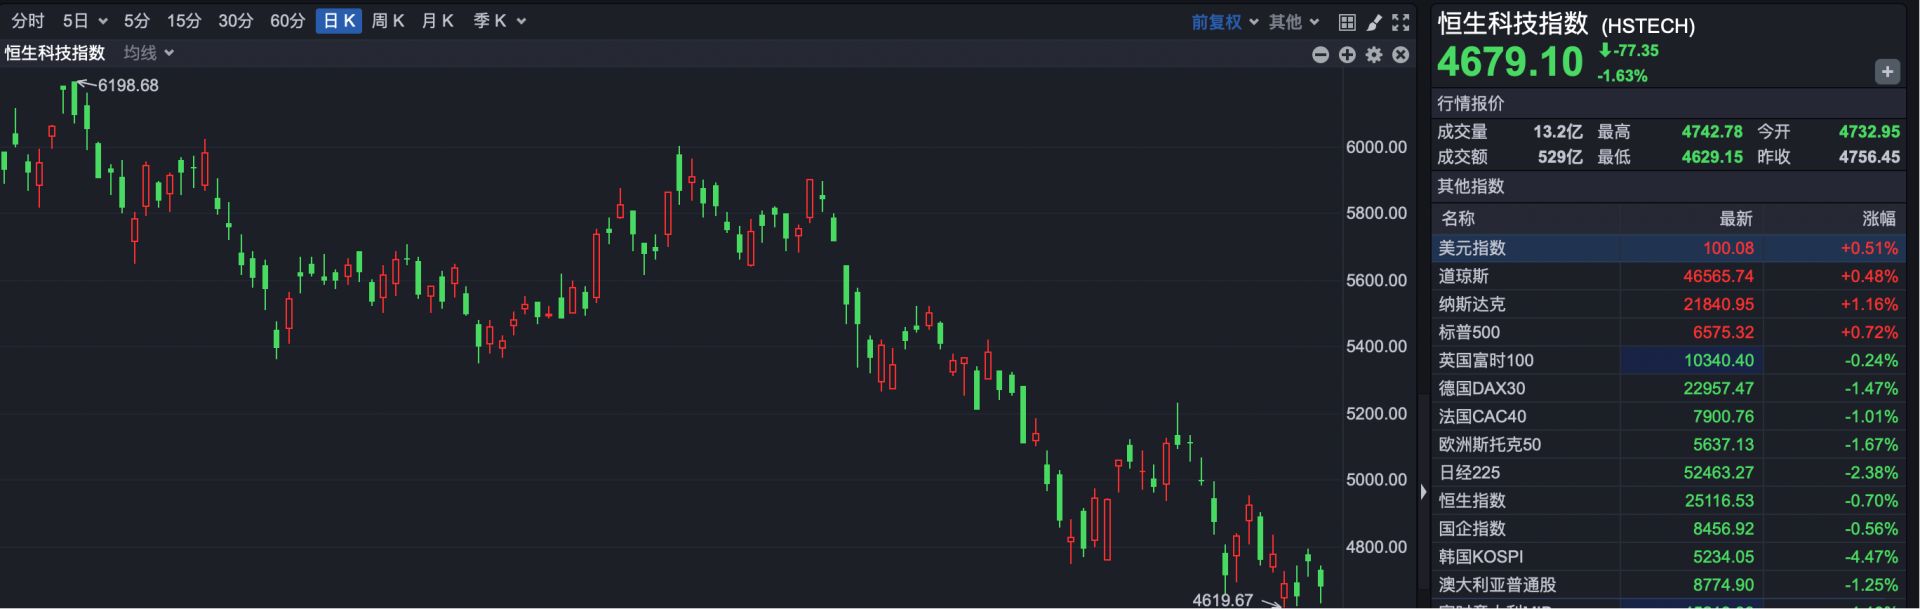The image size is (1920, 609).
Task: Open chart settings gear
Action: [1374, 55]
